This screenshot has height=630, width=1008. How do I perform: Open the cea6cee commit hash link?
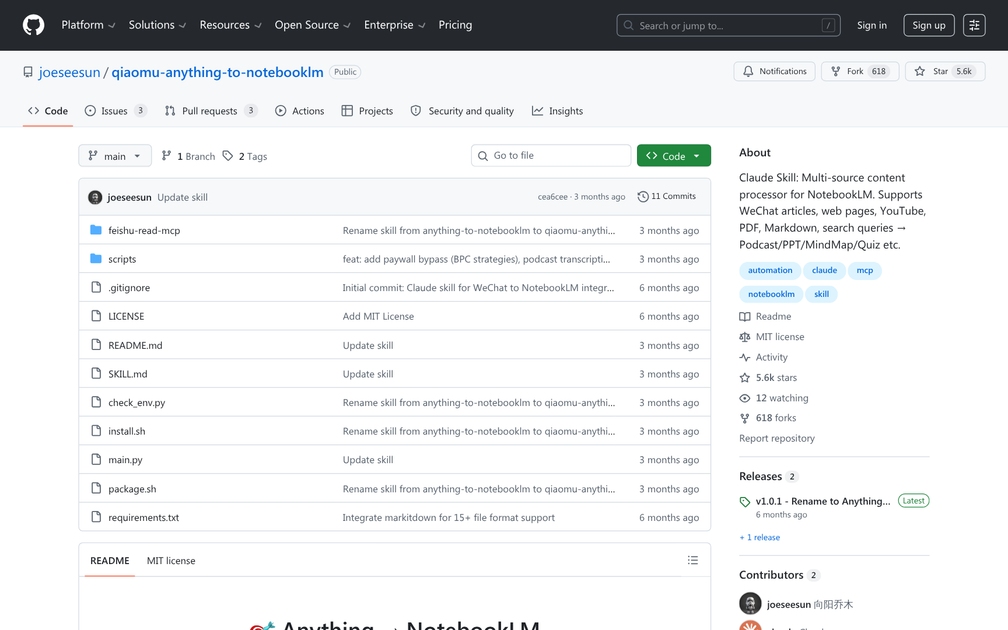(x=553, y=197)
